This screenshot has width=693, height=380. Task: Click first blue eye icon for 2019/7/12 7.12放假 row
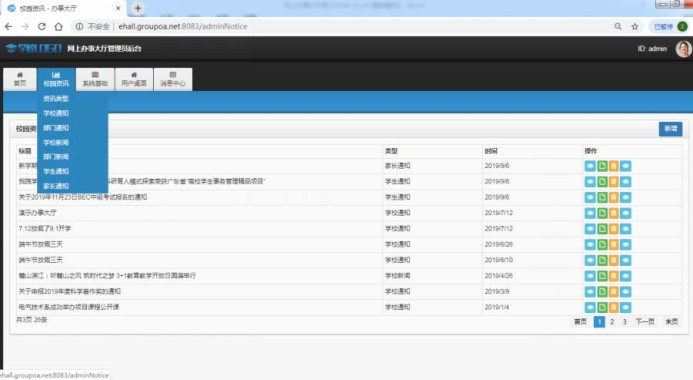590,229
